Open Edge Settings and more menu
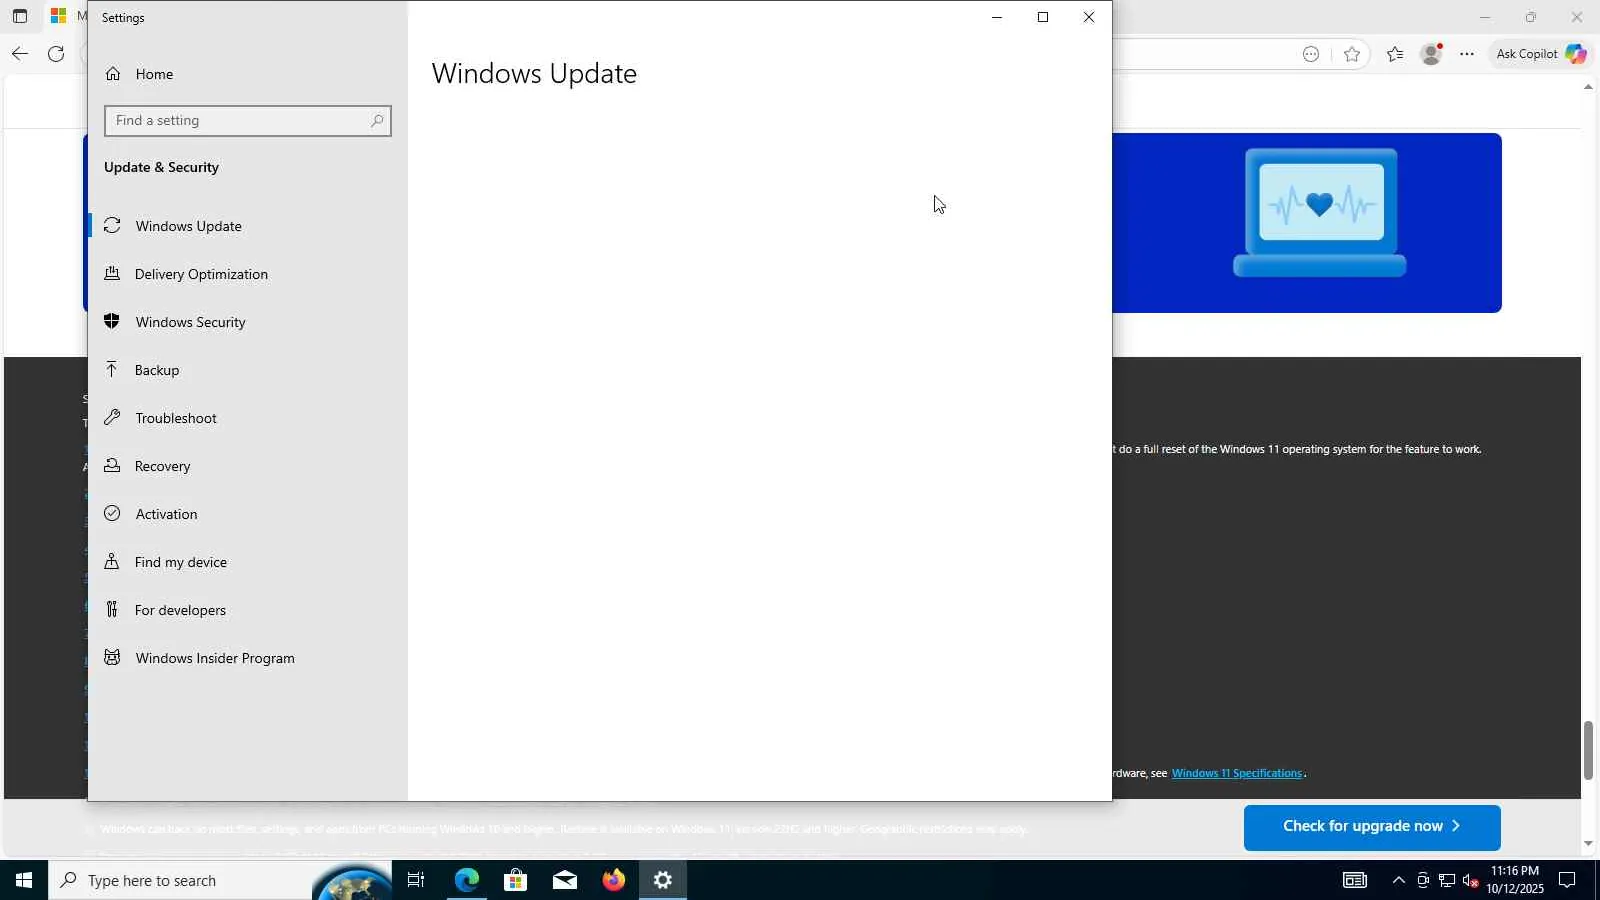The width and height of the screenshot is (1600, 900). [x=1467, y=54]
